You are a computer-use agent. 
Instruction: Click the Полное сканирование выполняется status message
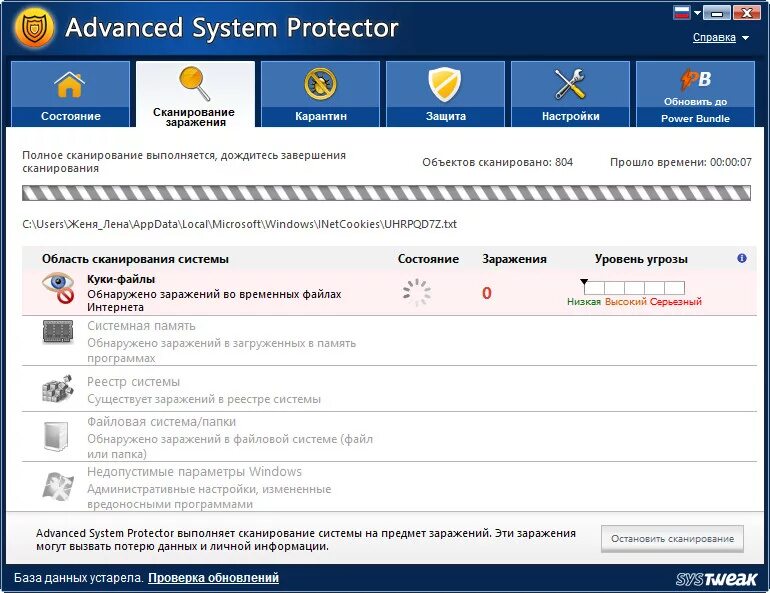click(x=184, y=162)
